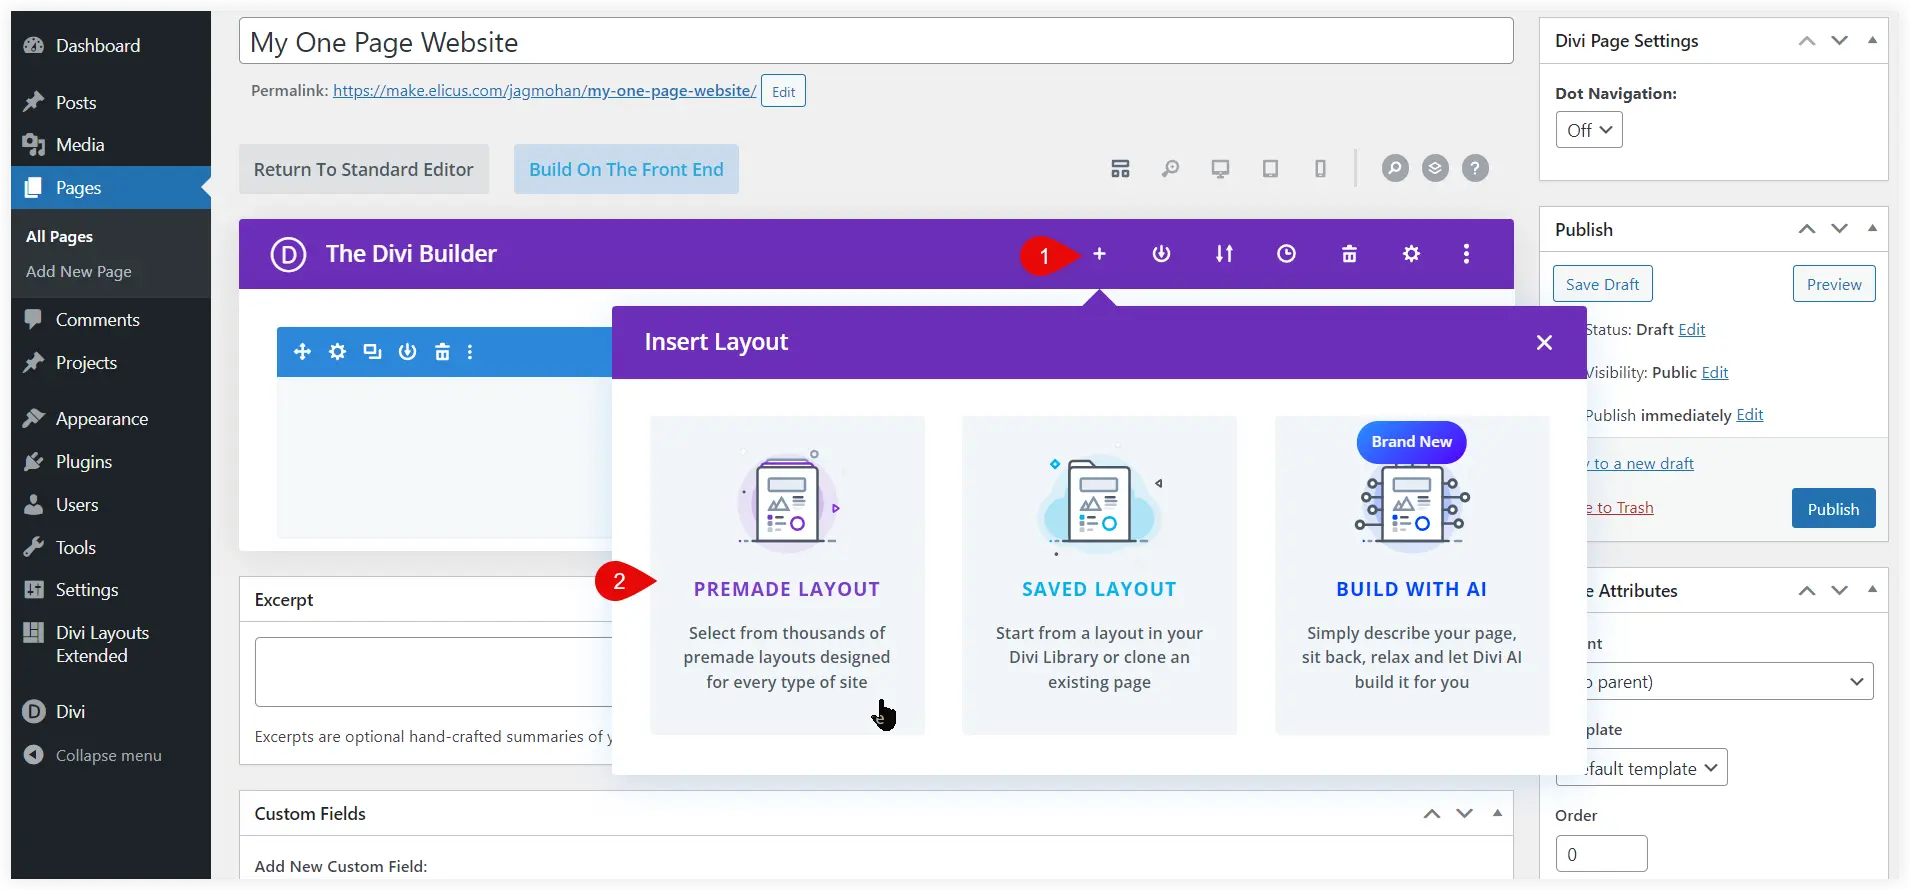Screen dimensions: 1911x891
Task: Click the Divi logo in builder header
Action: coord(288,254)
